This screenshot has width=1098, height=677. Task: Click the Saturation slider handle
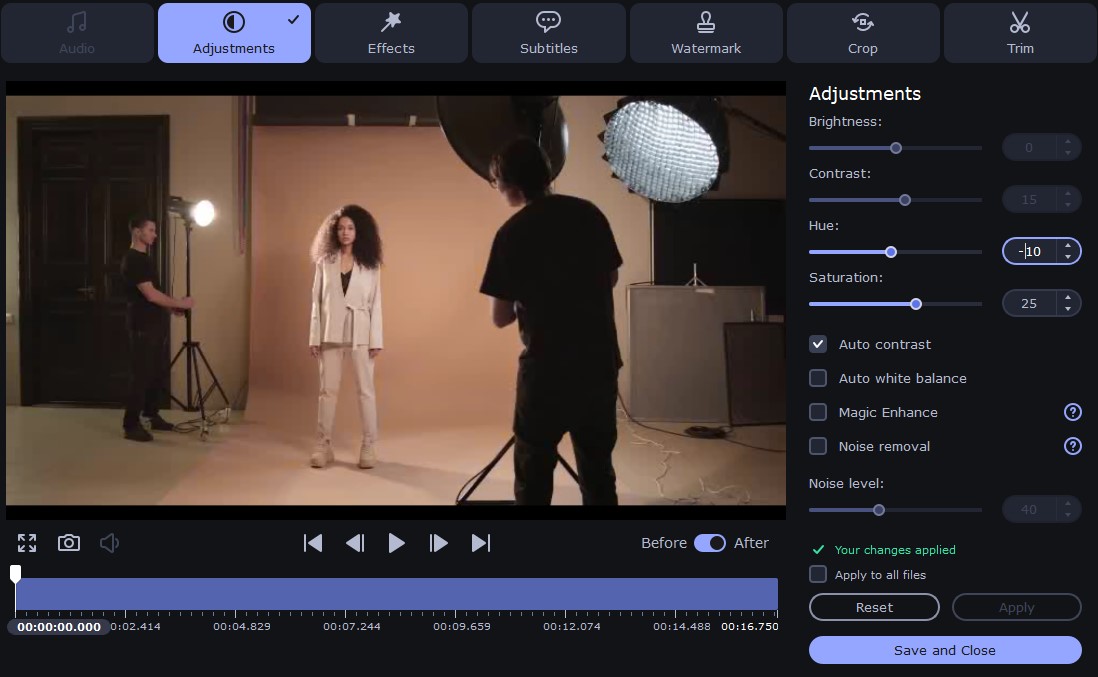point(916,304)
